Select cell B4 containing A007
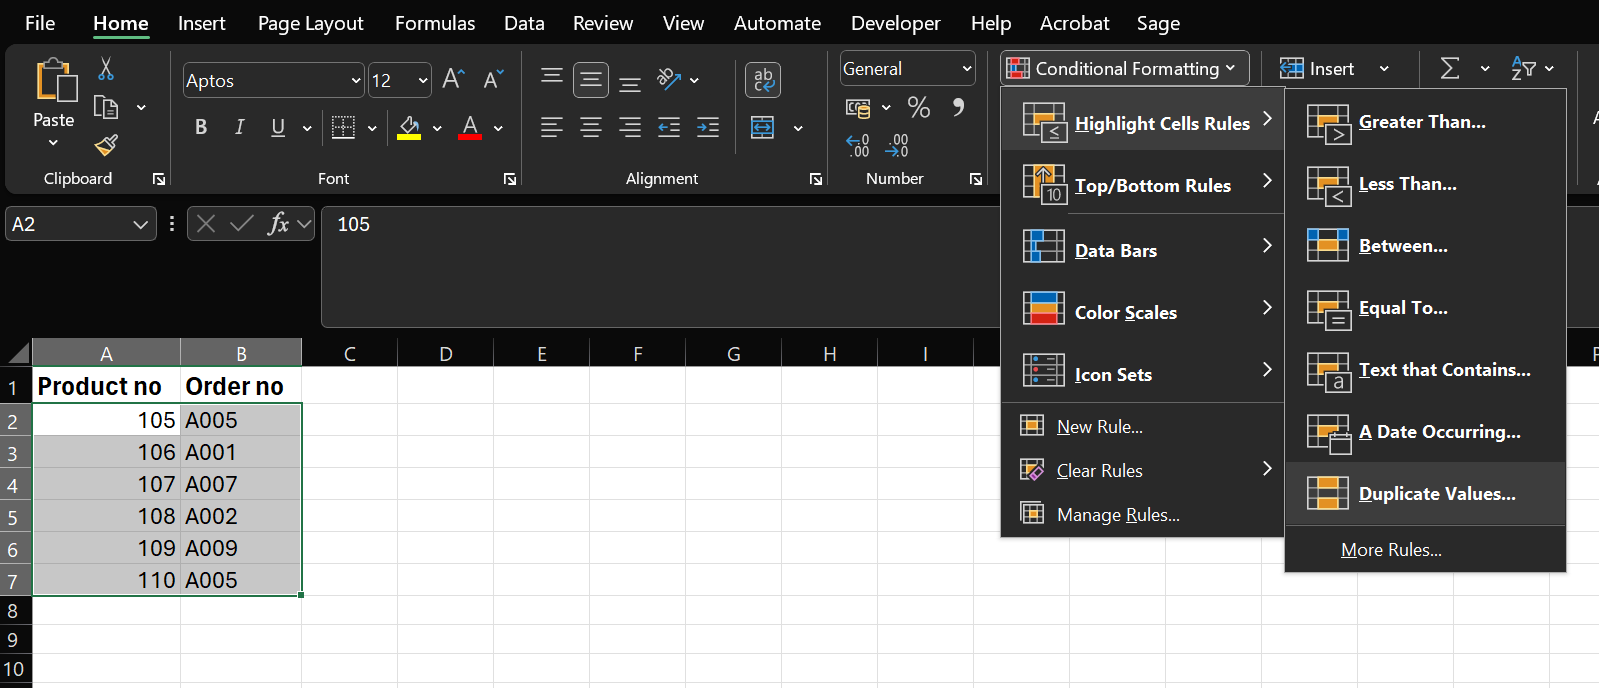1599x688 pixels. coord(240,485)
